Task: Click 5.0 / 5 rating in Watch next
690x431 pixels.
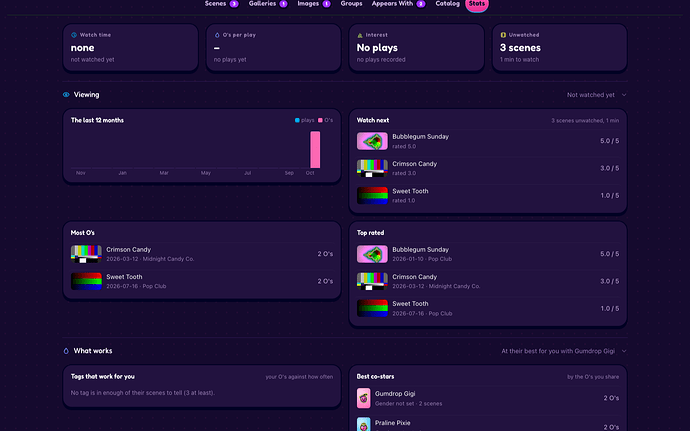Action: [x=609, y=141]
